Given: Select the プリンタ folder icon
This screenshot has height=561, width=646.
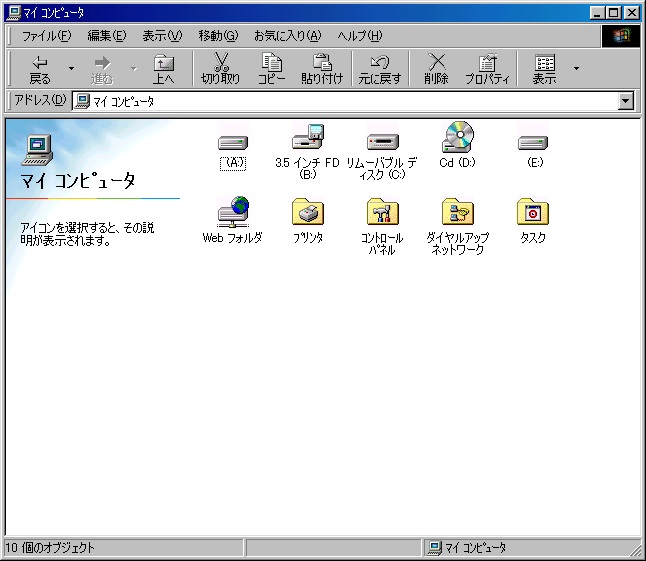Looking at the screenshot, I should coord(307,212).
